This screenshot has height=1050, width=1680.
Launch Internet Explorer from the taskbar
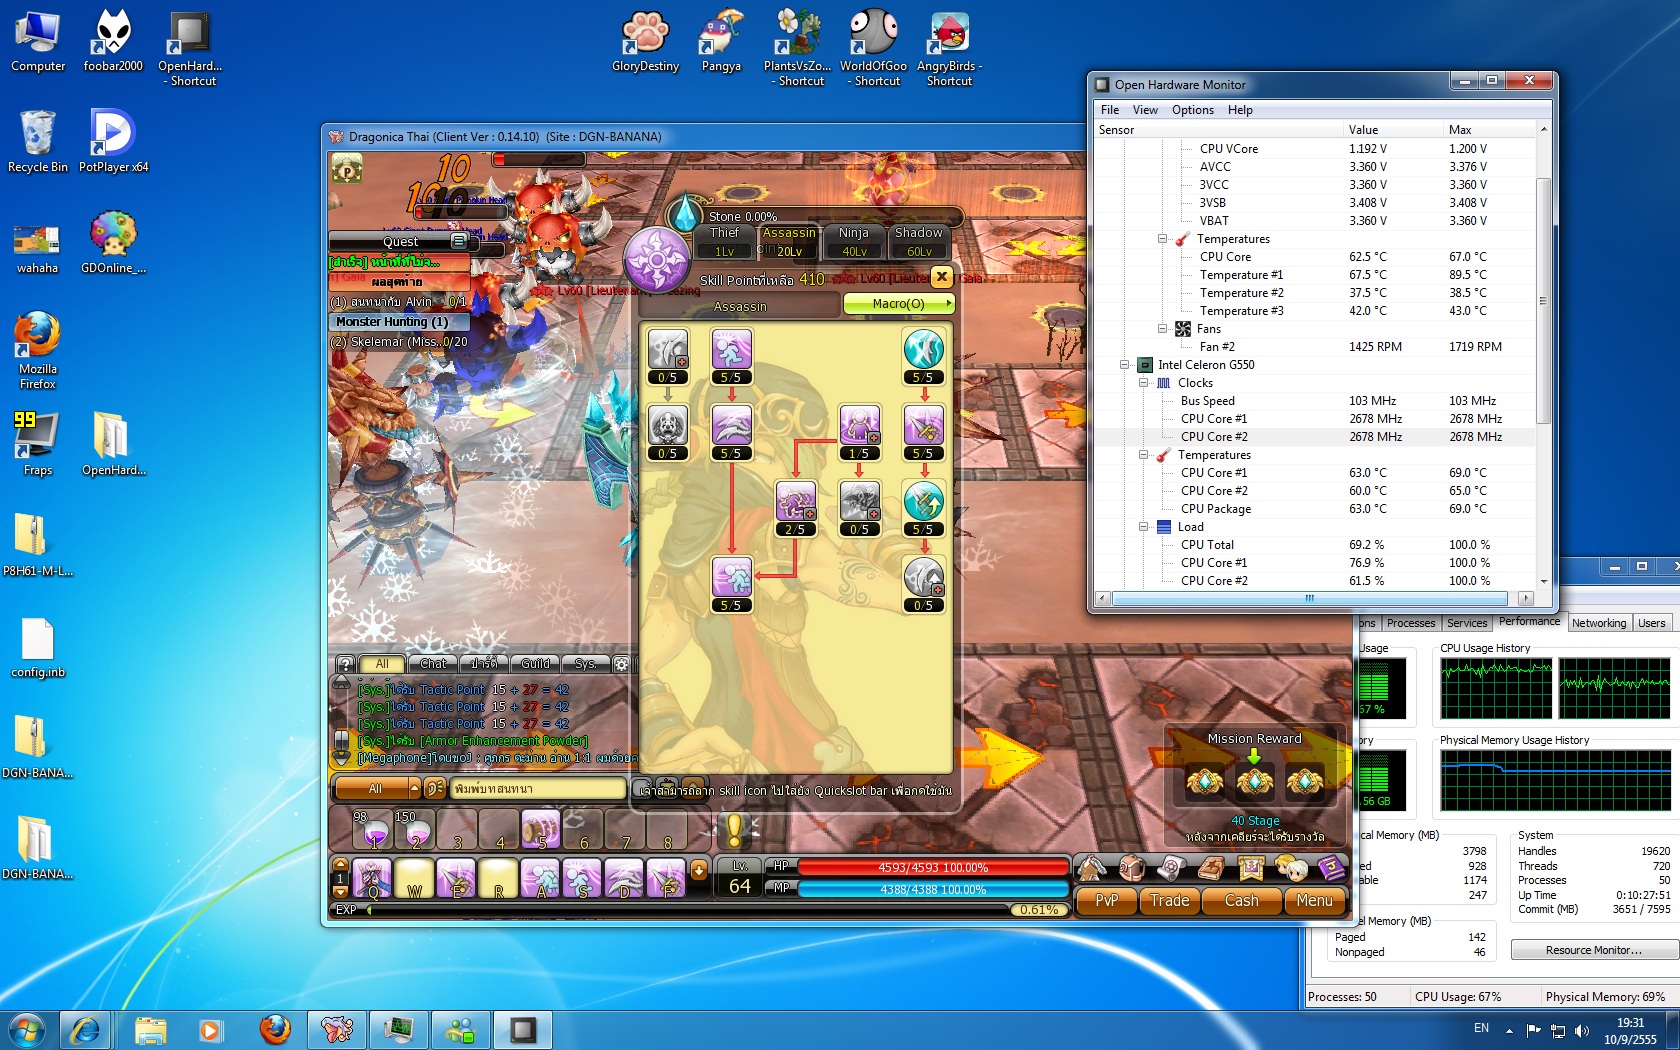coord(85,1029)
